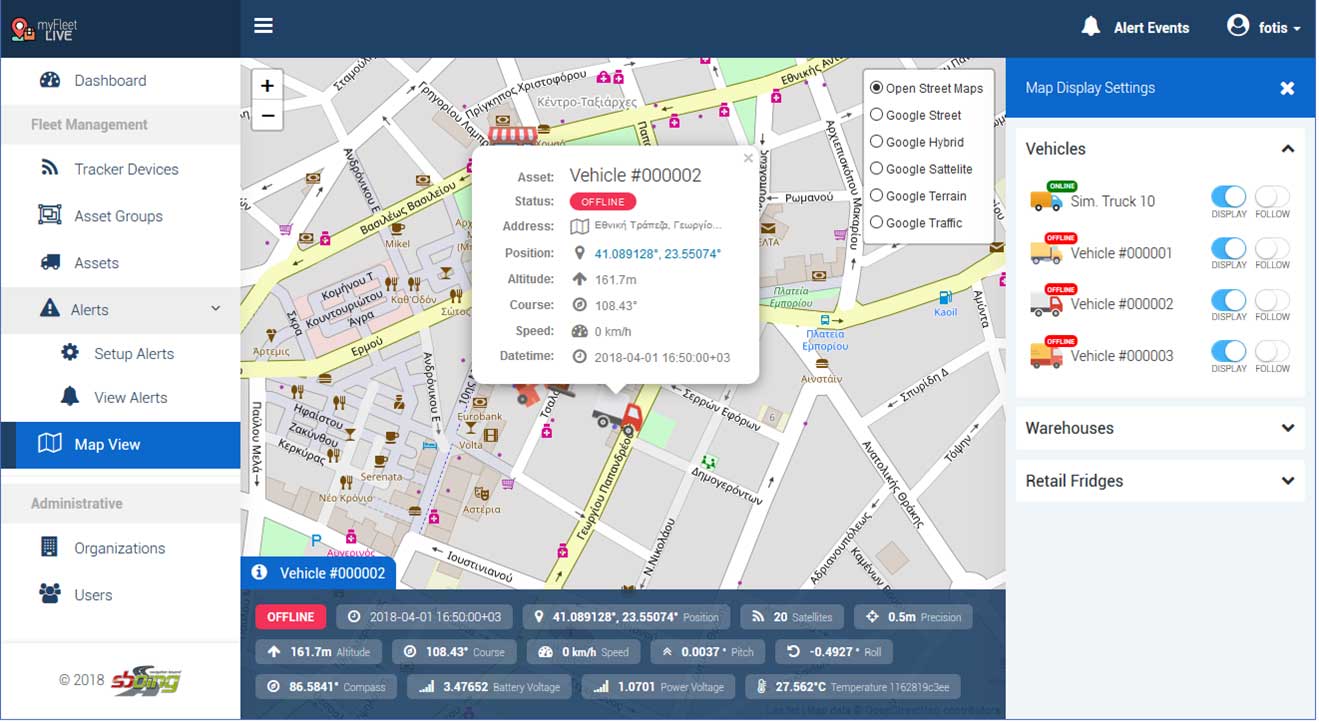
Task: Zoom in on the map
Action: click(x=267, y=86)
